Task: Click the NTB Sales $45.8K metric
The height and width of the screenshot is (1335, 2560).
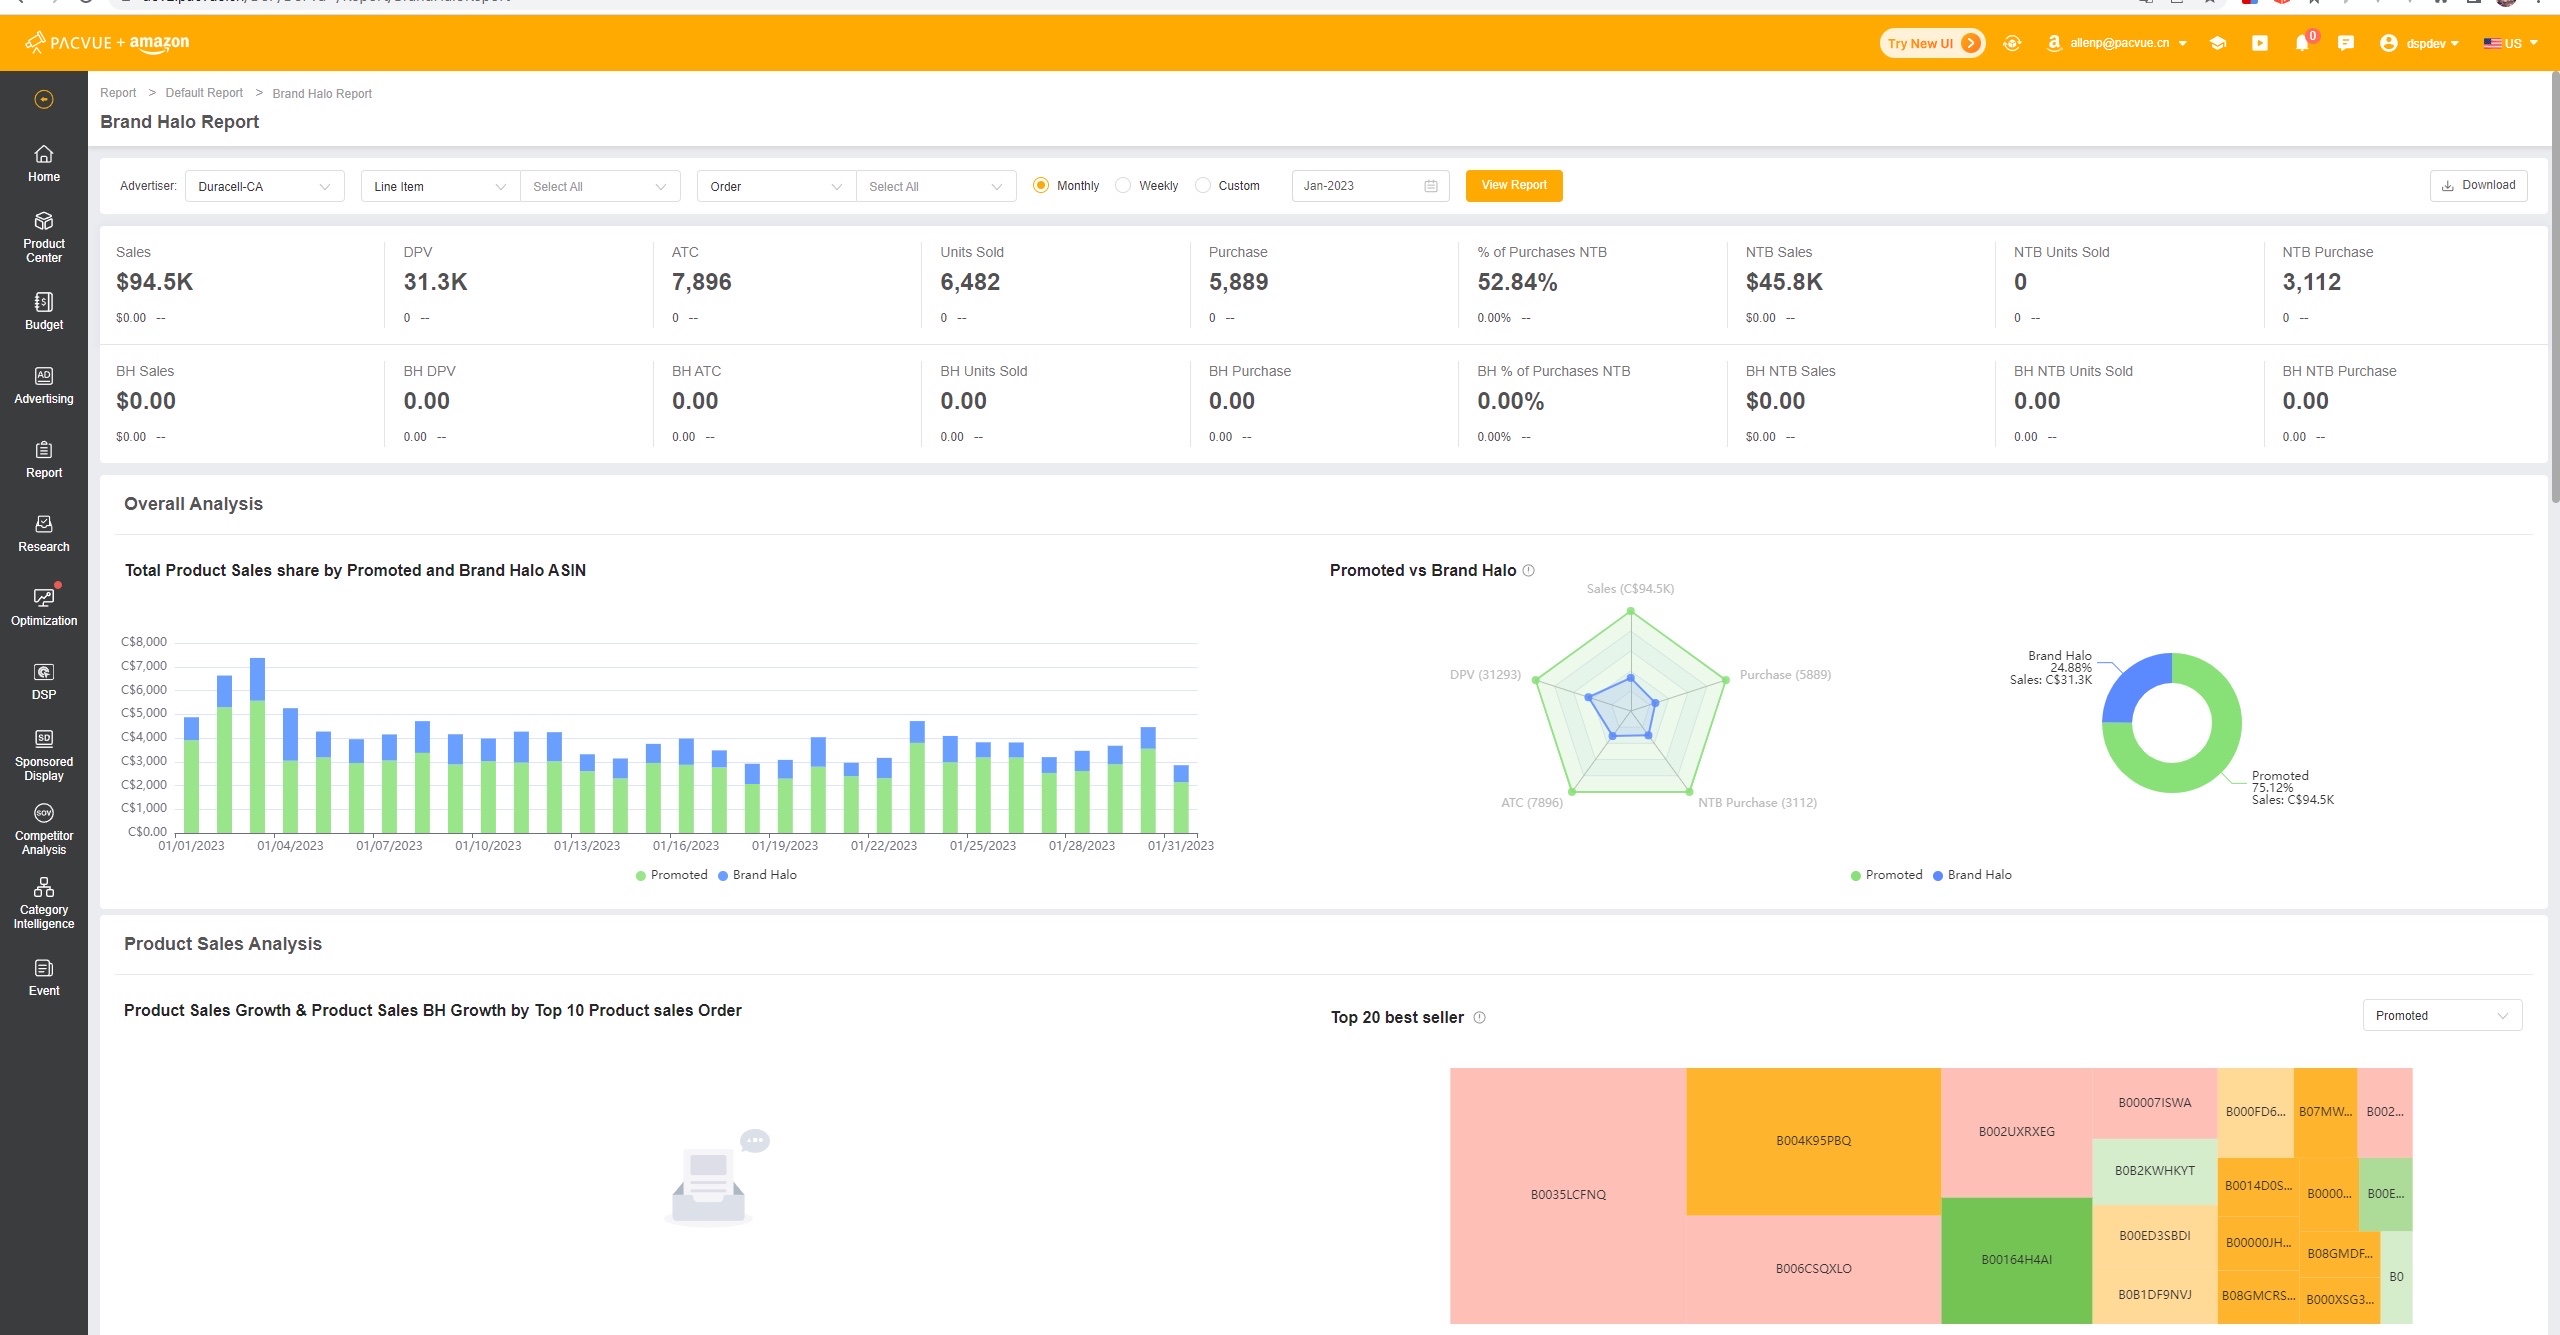Action: (1860, 284)
